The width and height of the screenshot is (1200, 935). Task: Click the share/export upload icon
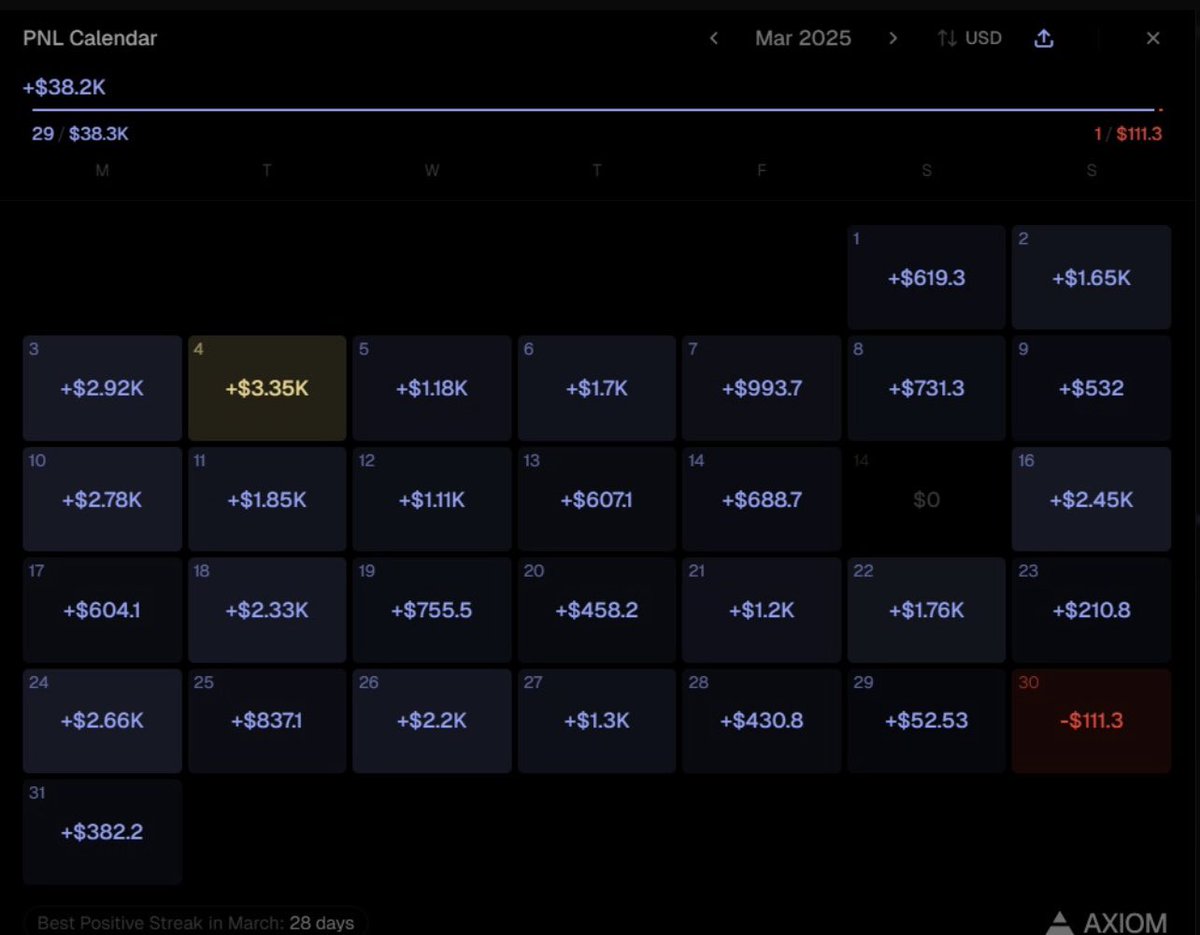click(x=1044, y=38)
